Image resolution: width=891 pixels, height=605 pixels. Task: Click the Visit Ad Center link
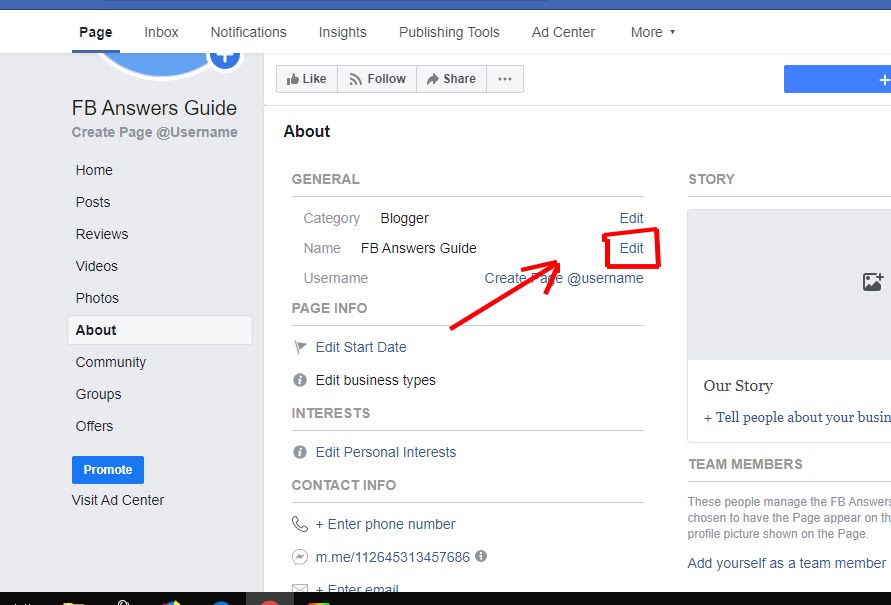coord(118,500)
